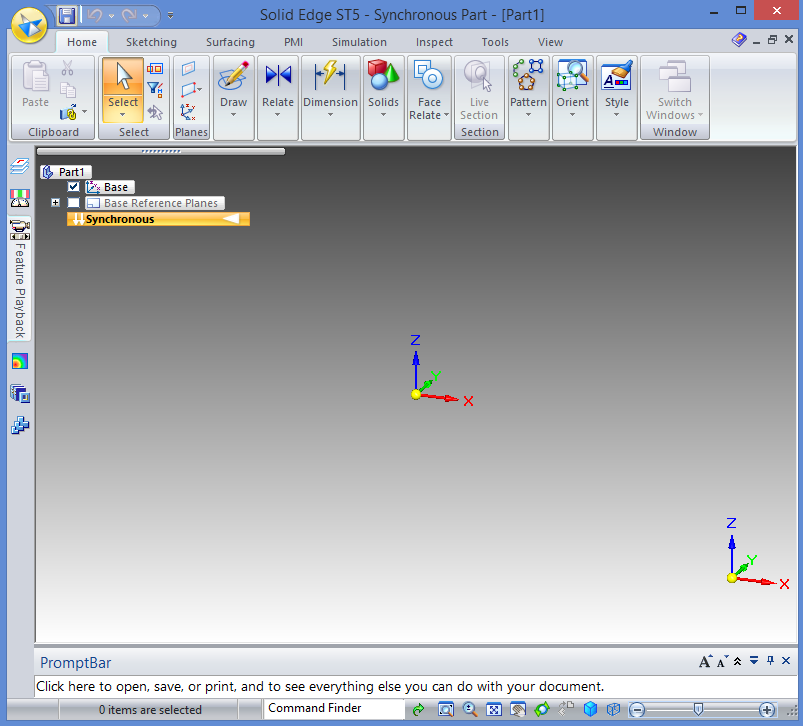Image resolution: width=803 pixels, height=726 pixels.
Task: Click the Save icon in quick access toolbar
Action: [67, 15]
